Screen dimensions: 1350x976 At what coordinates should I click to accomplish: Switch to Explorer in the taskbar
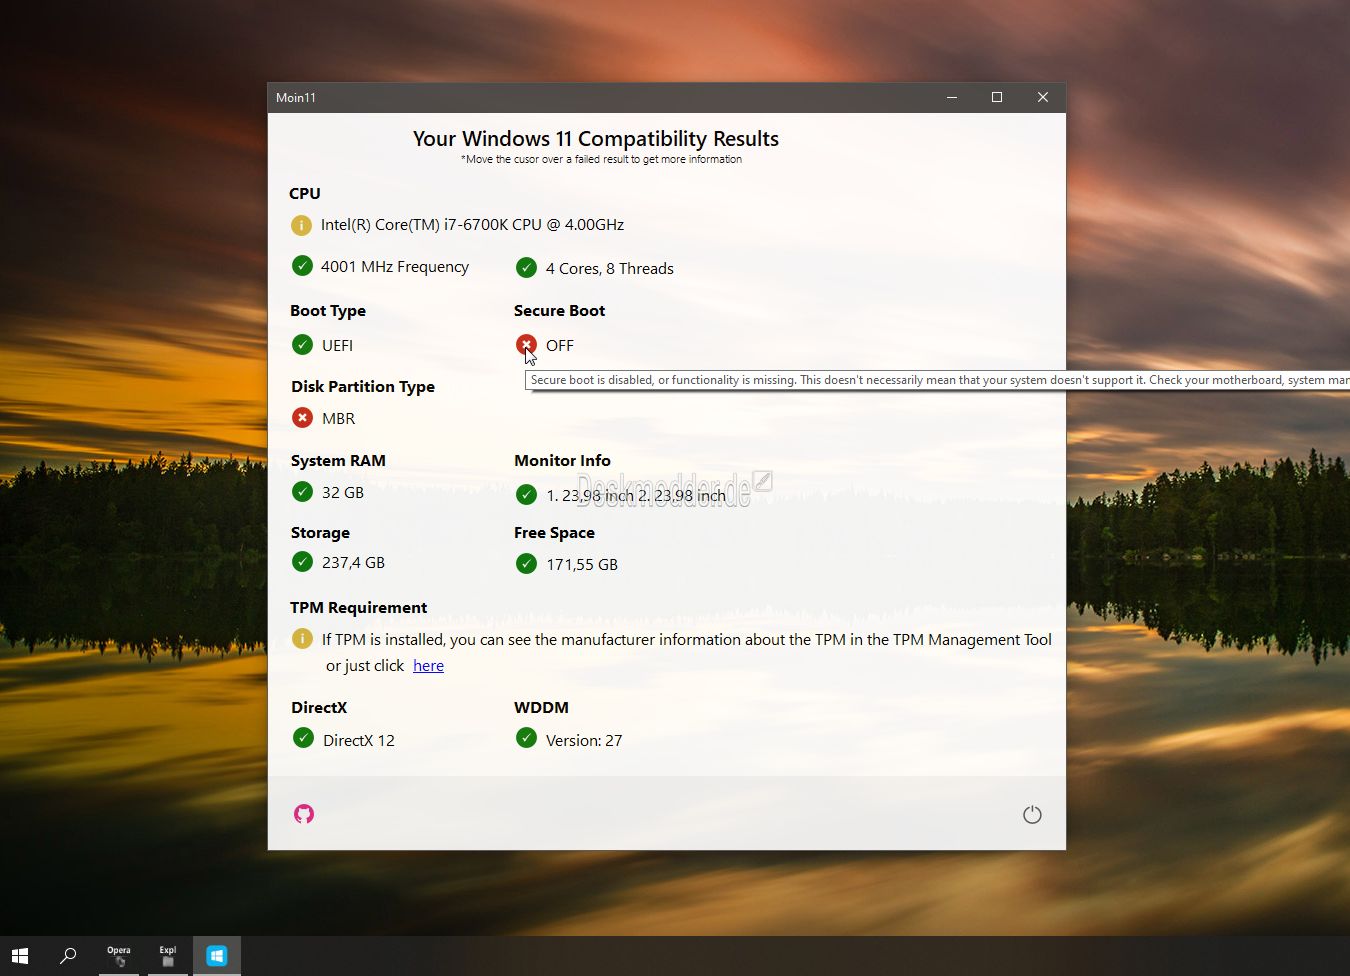pyautogui.click(x=168, y=956)
